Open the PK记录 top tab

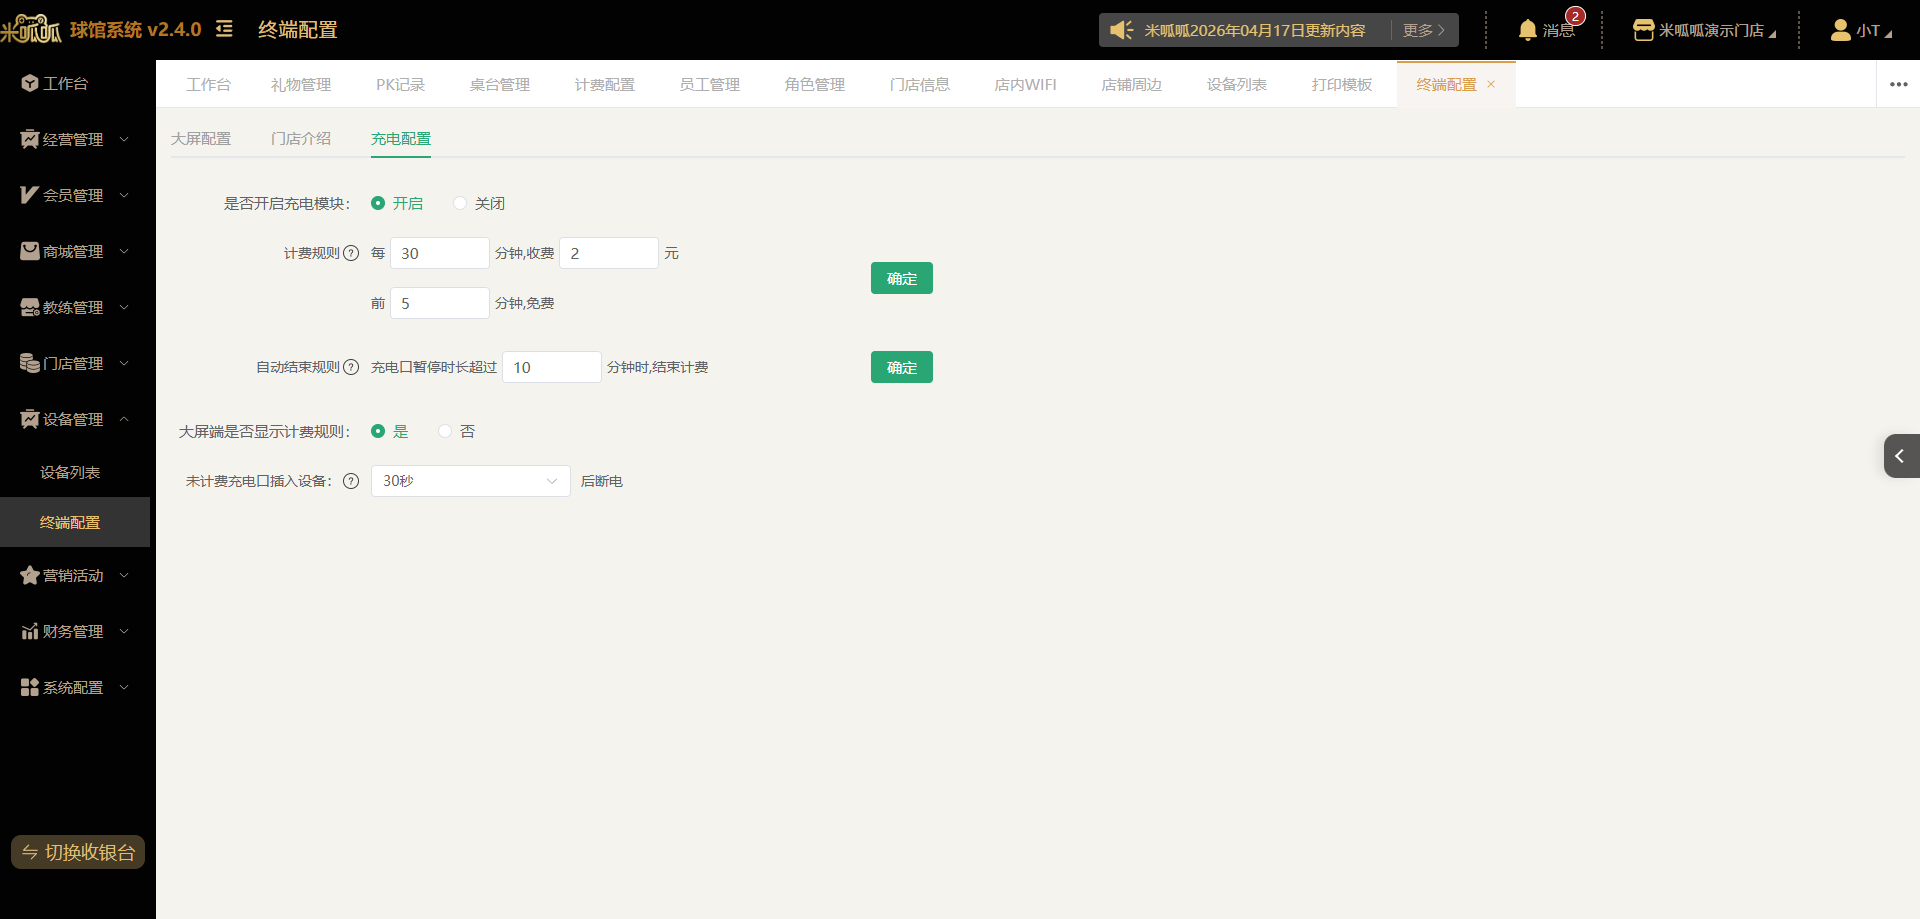(x=401, y=84)
